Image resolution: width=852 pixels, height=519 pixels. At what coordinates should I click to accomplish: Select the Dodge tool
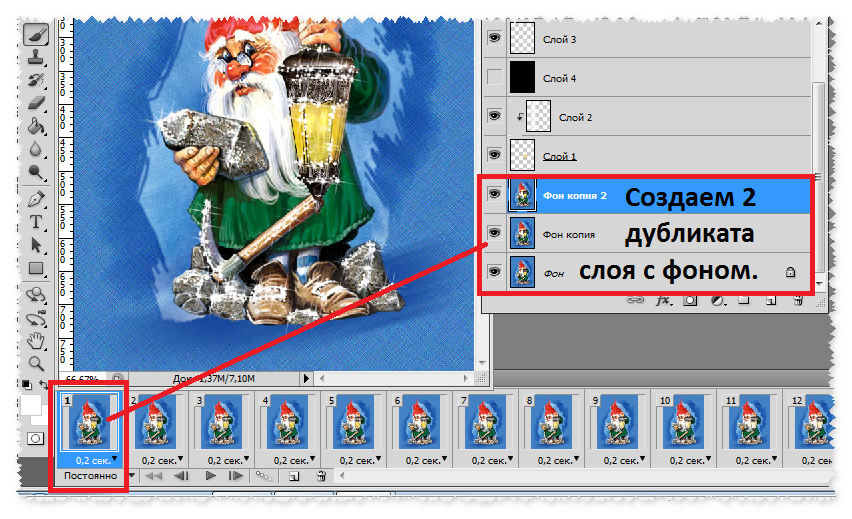[x=36, y=172]
